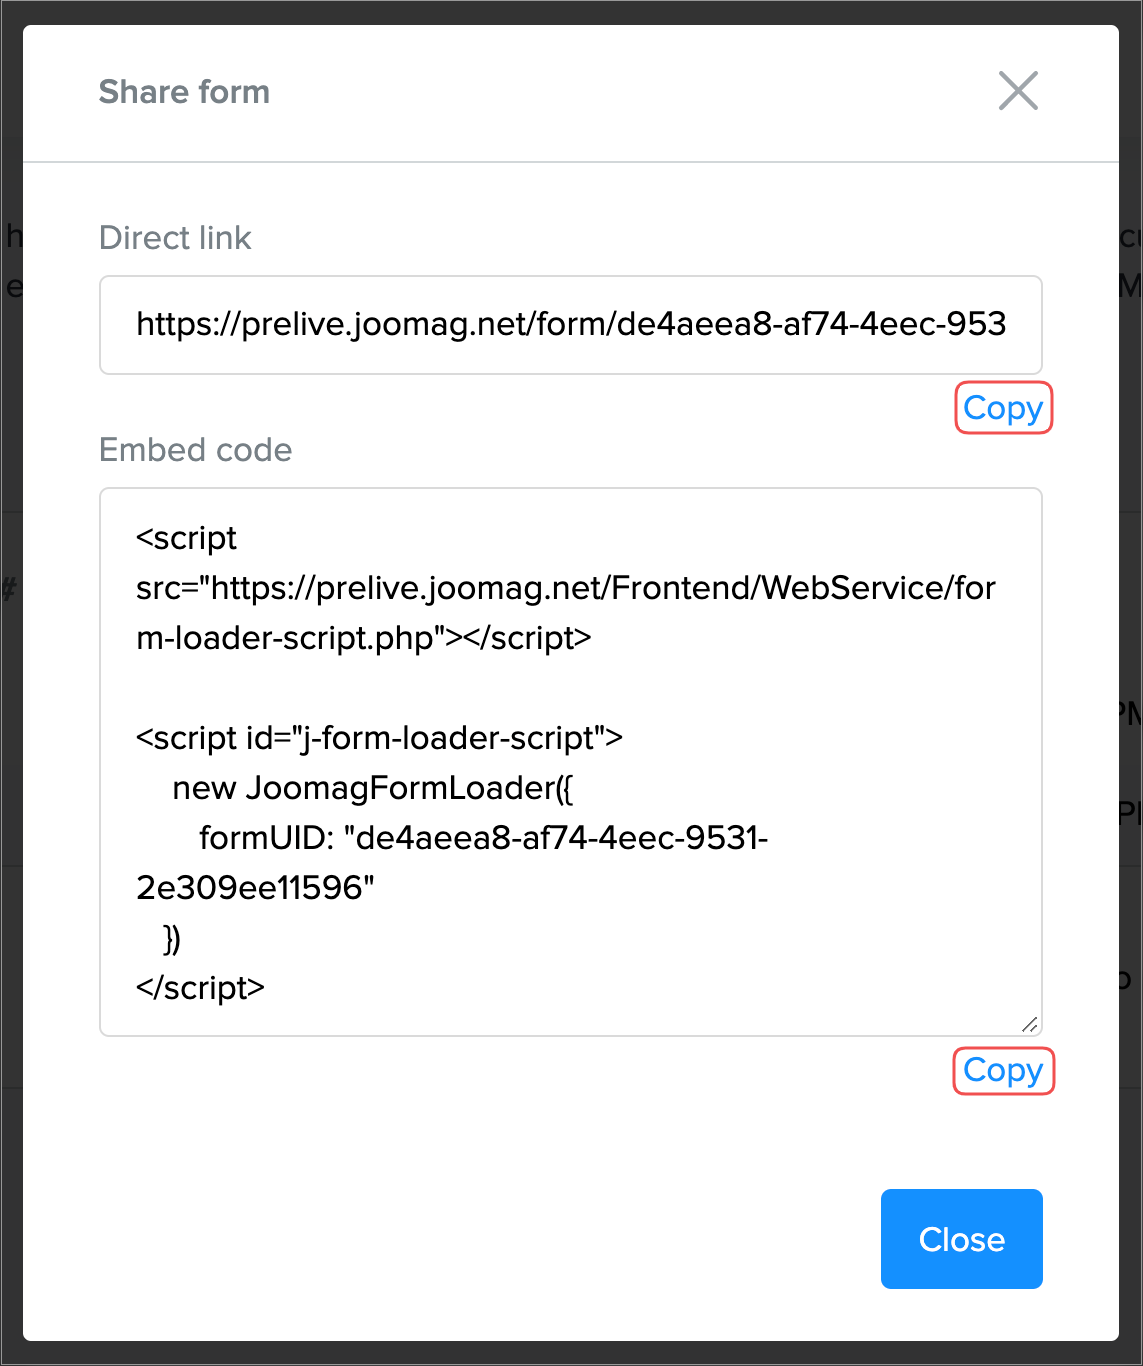Copy the direct link URL

(x=1003, y=408)
